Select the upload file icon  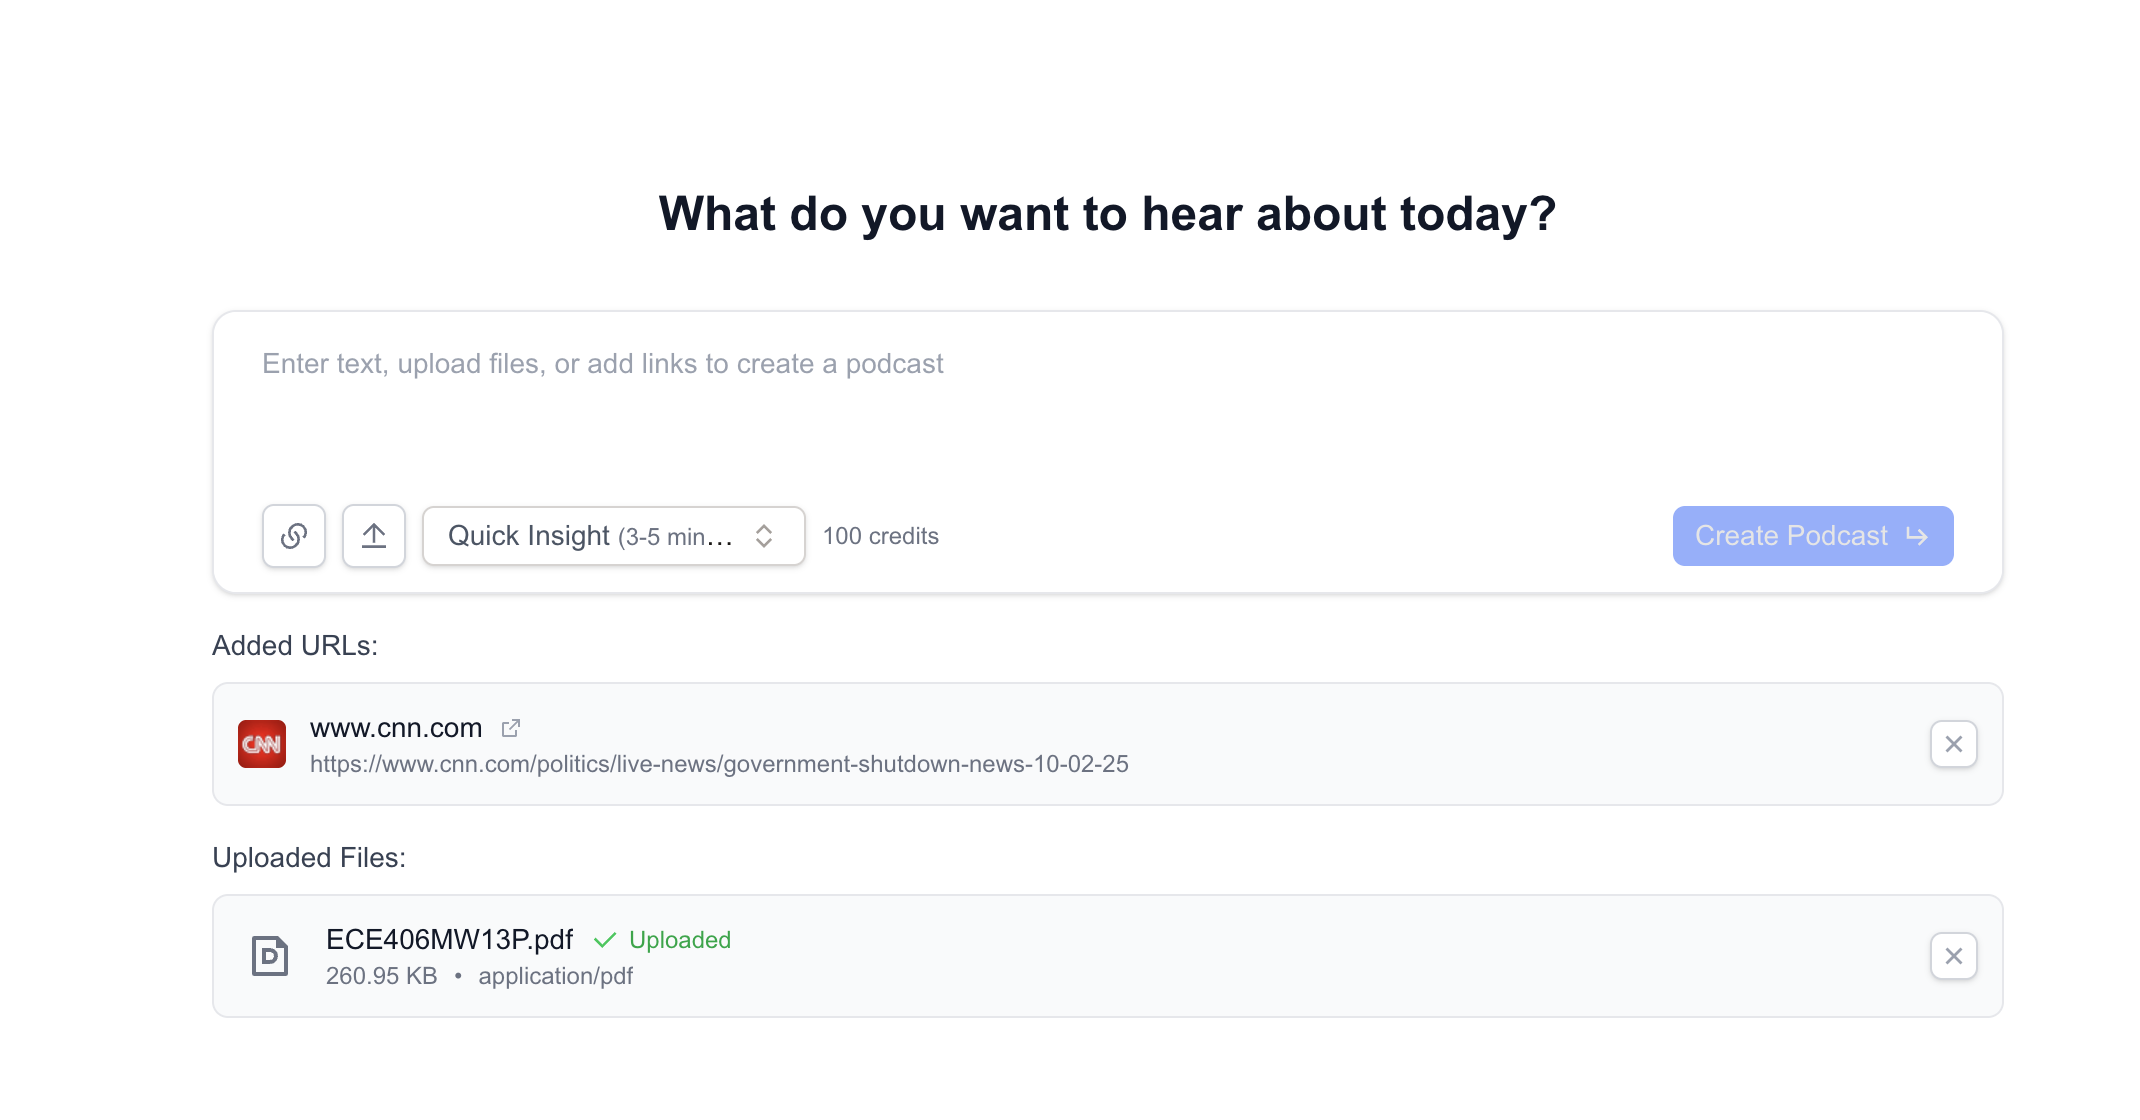click(x=374, y=536)
